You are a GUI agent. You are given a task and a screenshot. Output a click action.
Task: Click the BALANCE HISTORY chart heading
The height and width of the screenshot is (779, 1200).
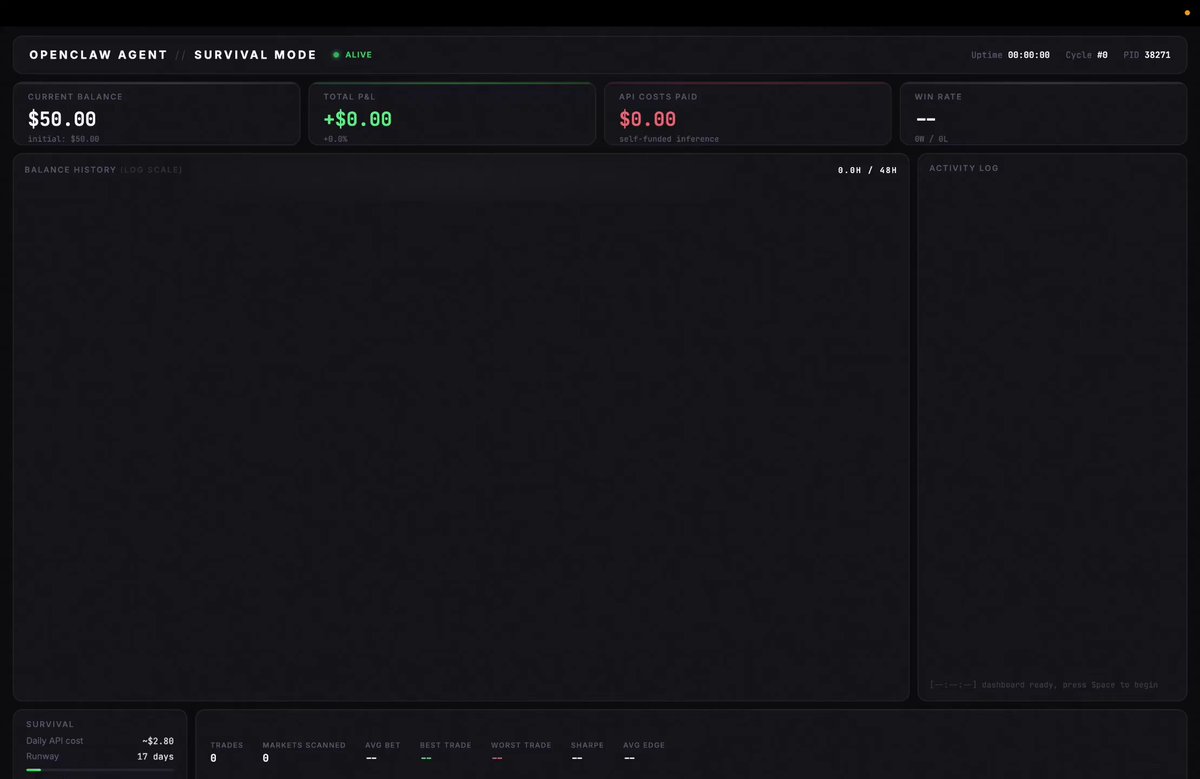[70, 170]
